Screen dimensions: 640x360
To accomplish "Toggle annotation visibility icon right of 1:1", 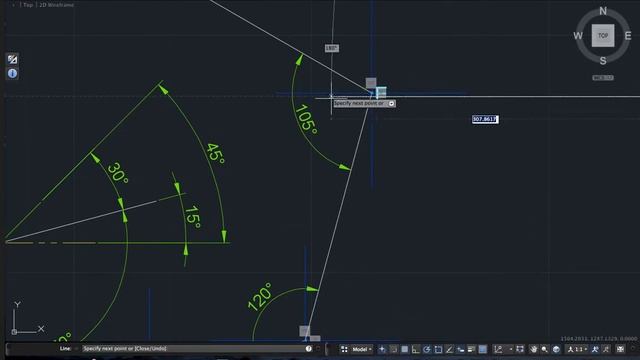I will pos(595,349).
